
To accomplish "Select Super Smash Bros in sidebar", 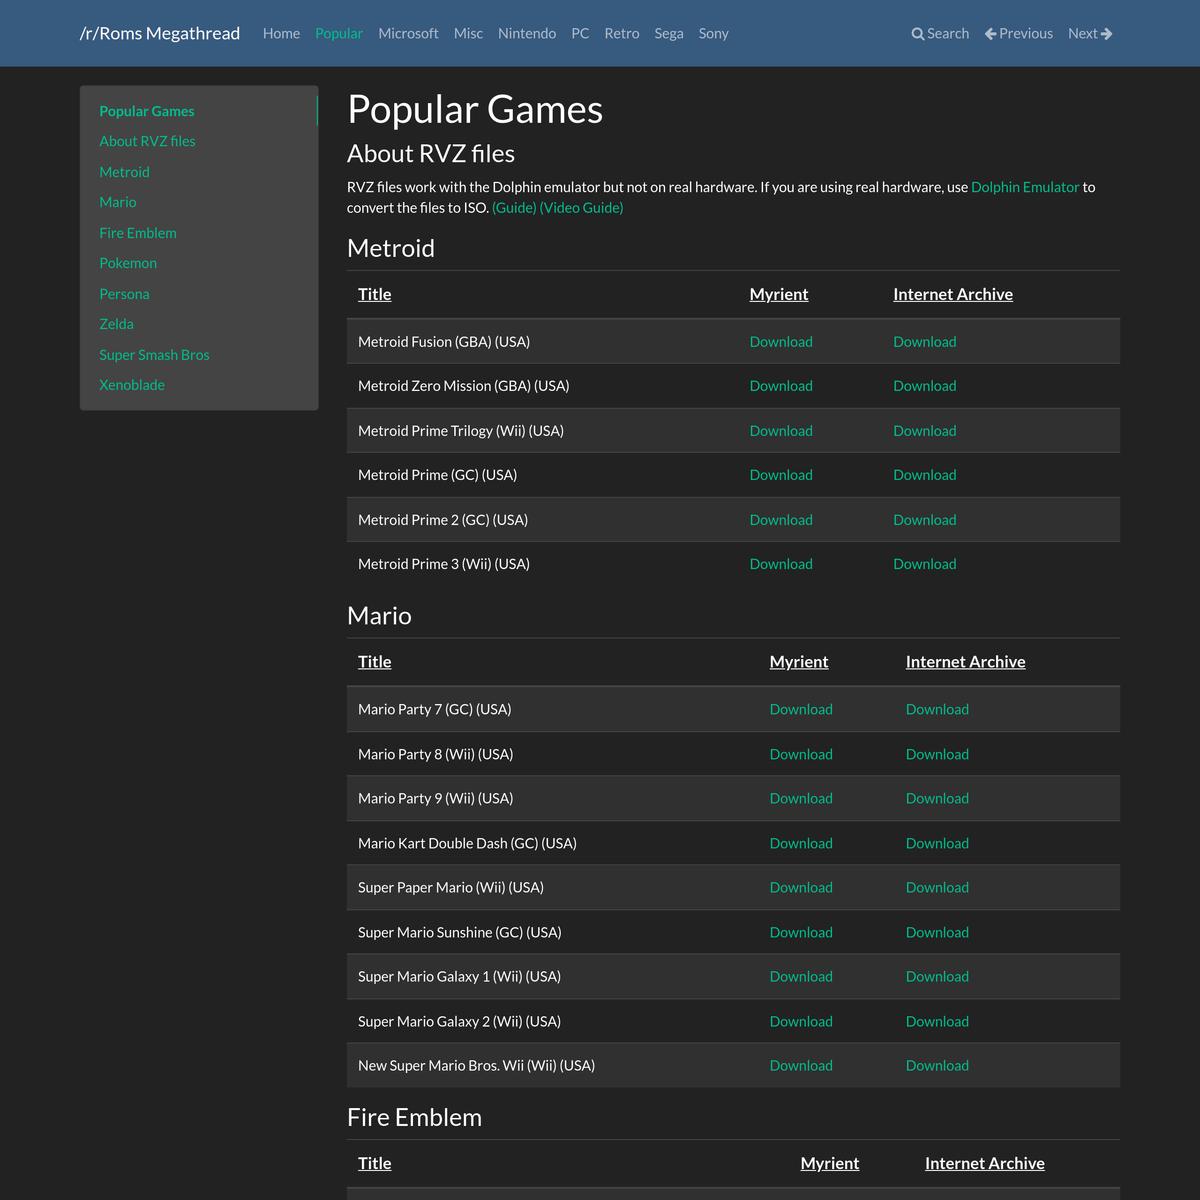I will pyautogui.click(x=154, y=355).
